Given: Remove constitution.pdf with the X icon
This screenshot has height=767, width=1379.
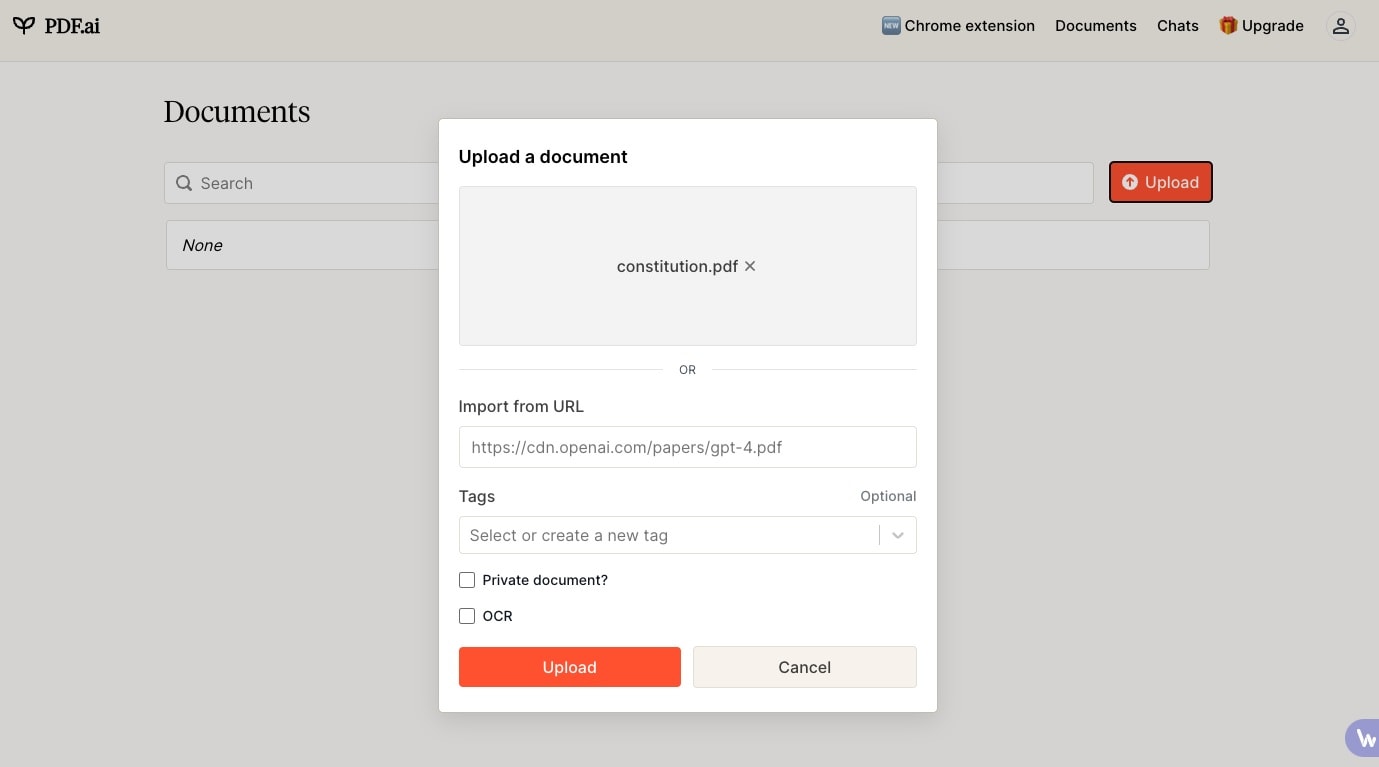Looking at the screenshot, I should tap(750, 266).
